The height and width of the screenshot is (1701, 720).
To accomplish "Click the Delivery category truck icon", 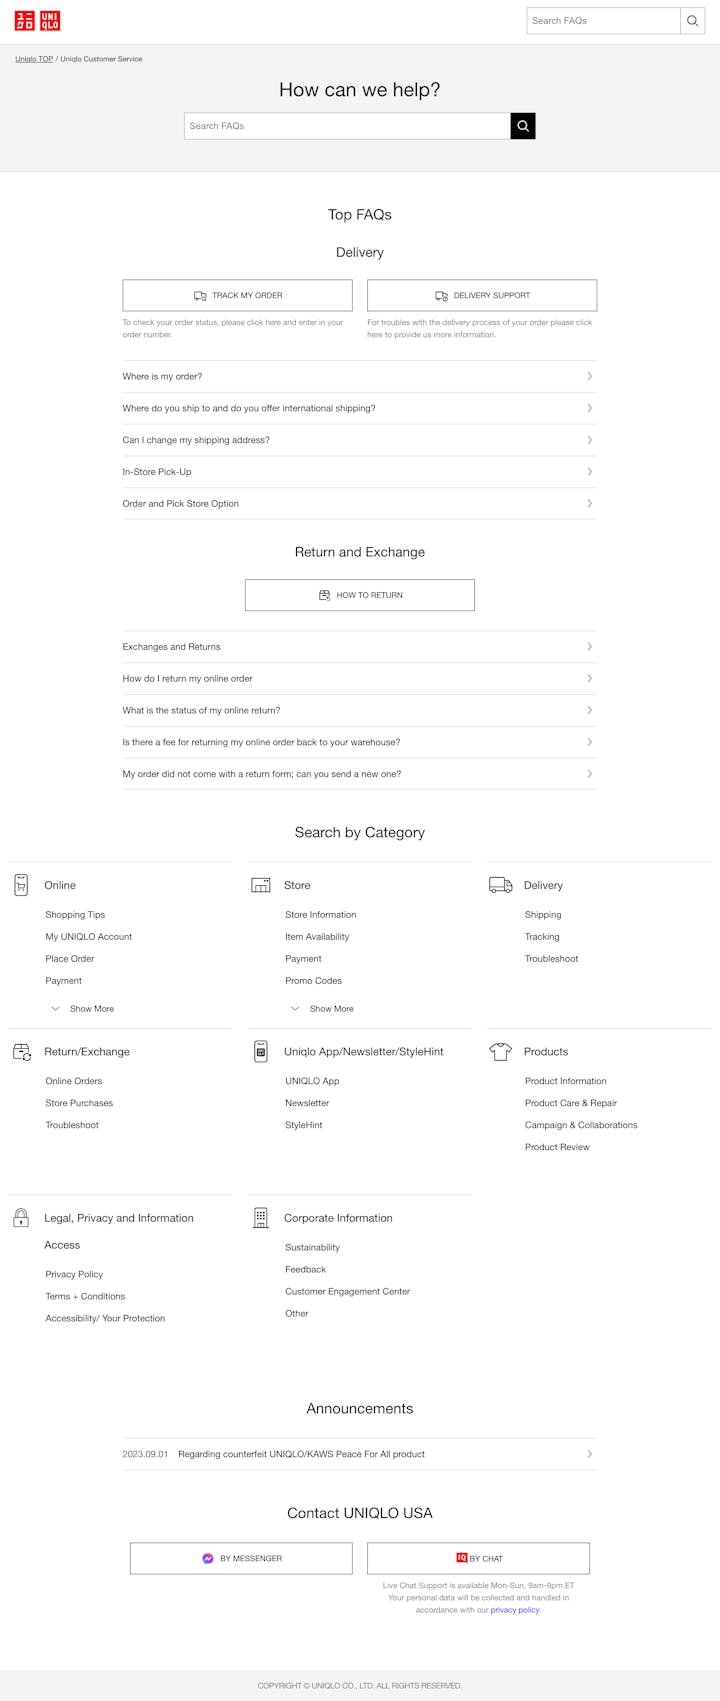I will [500, 885].
